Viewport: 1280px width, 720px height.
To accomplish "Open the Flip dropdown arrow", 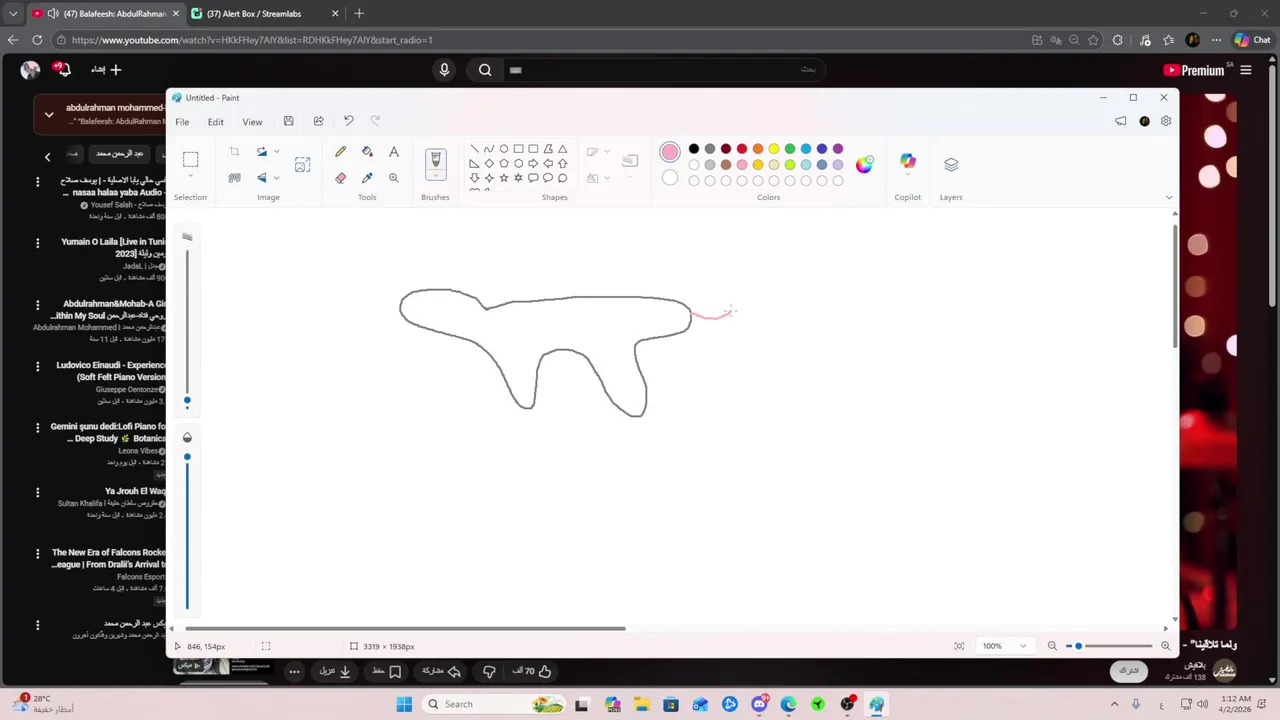I will pyautogui.click(x=276, y=178).
